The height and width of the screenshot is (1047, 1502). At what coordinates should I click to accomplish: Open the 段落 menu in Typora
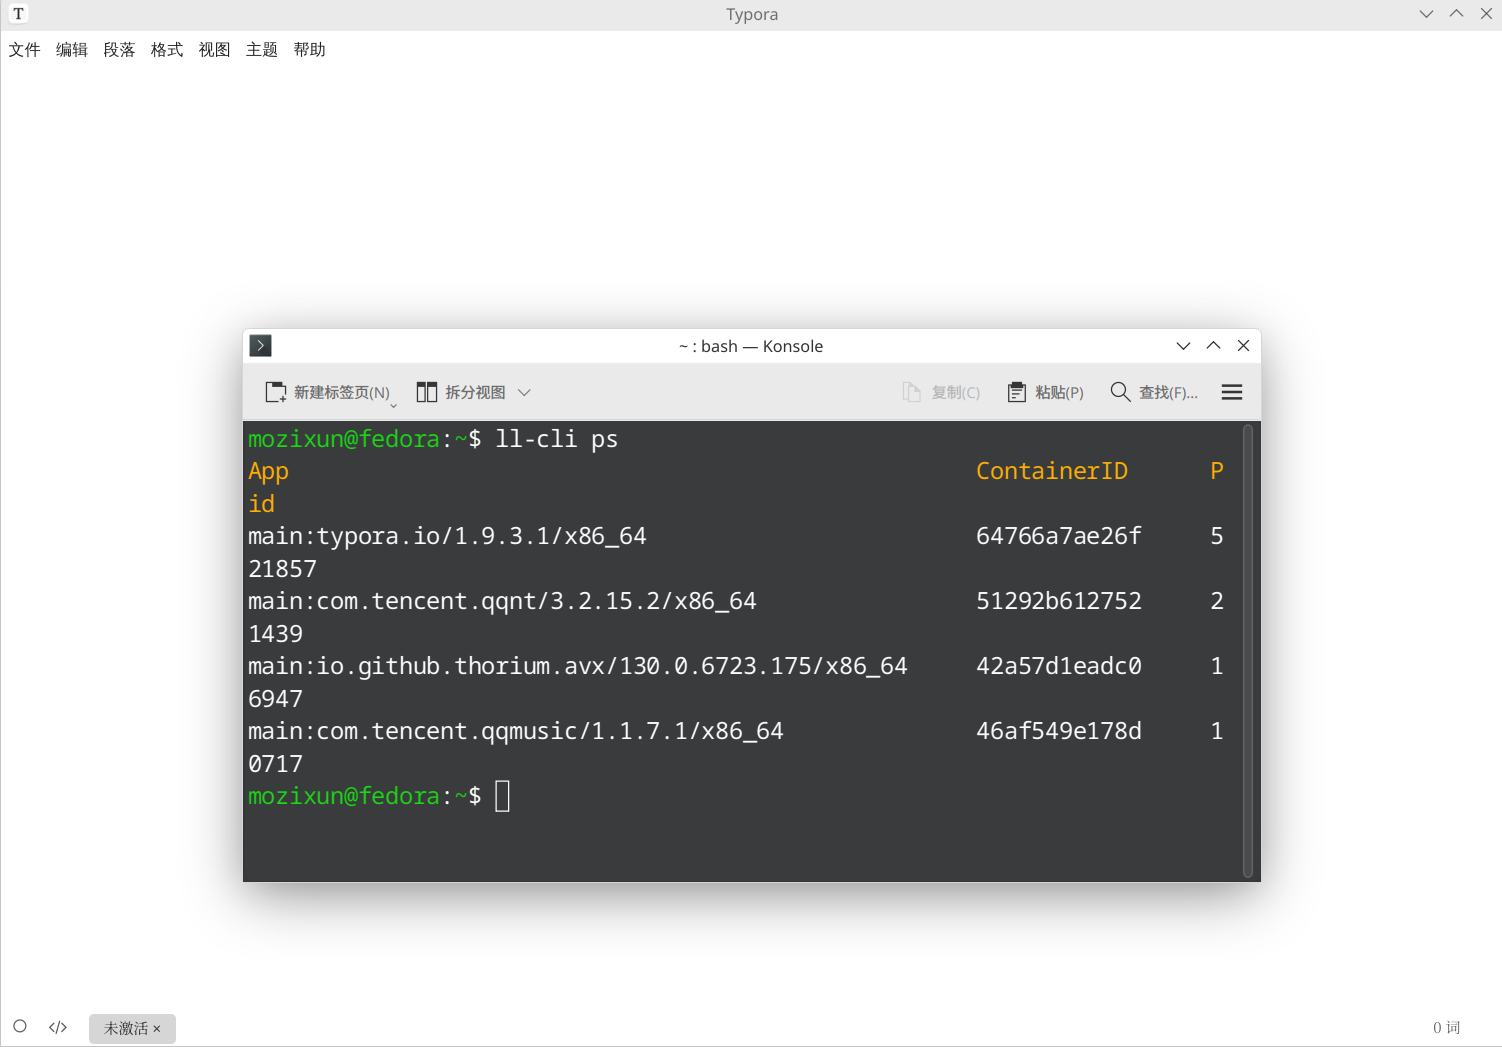(119, 50)
